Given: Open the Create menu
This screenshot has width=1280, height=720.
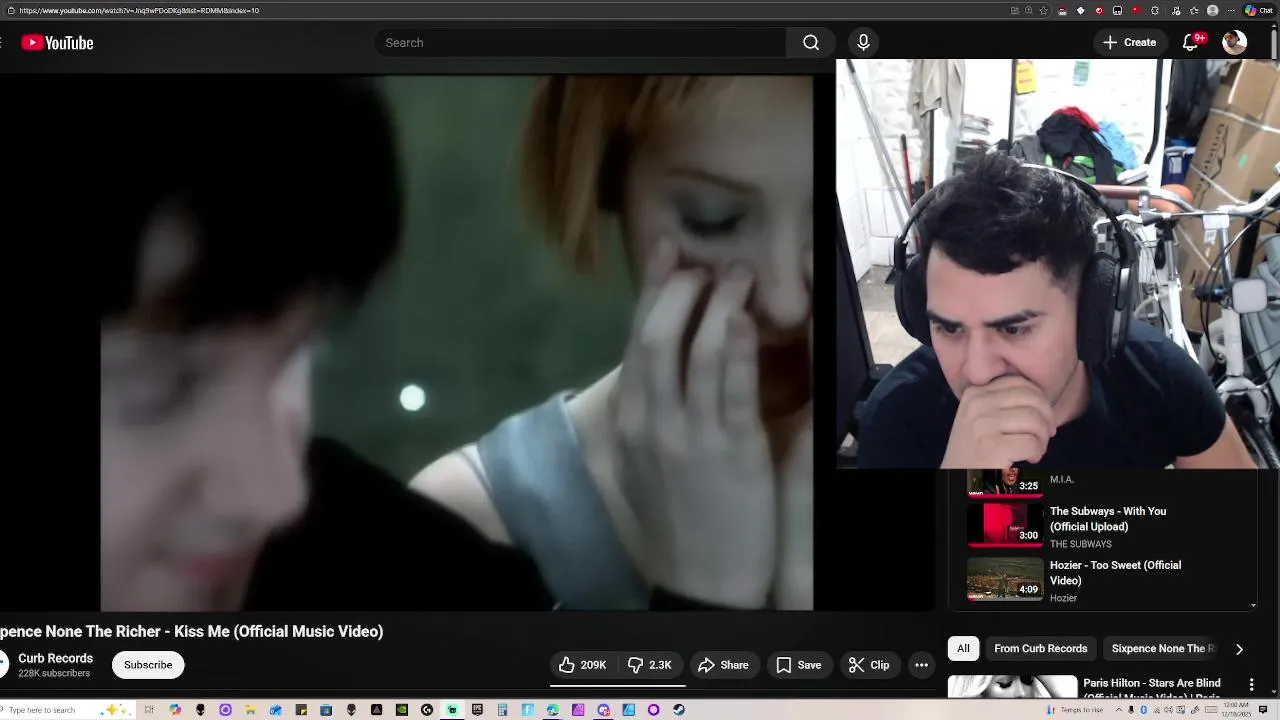Looking at the screenshot, I should pos(1130,42).
